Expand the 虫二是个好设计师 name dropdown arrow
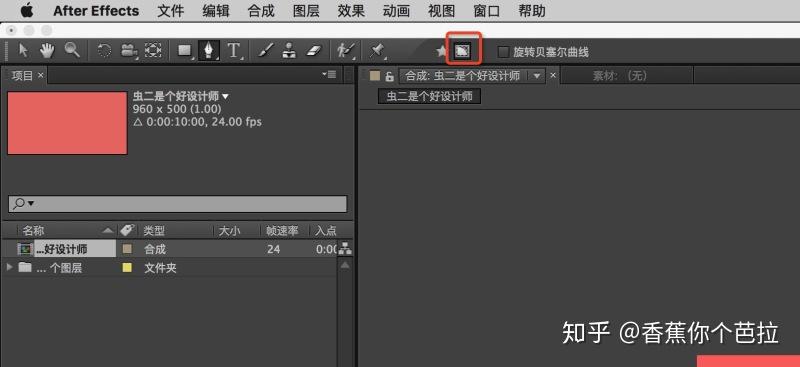 click(x=226, y=96)
